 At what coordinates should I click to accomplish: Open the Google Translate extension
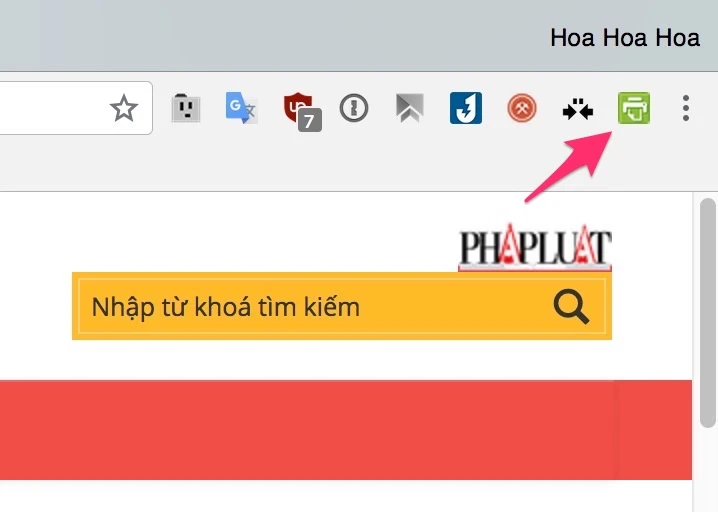coord(241,108)
